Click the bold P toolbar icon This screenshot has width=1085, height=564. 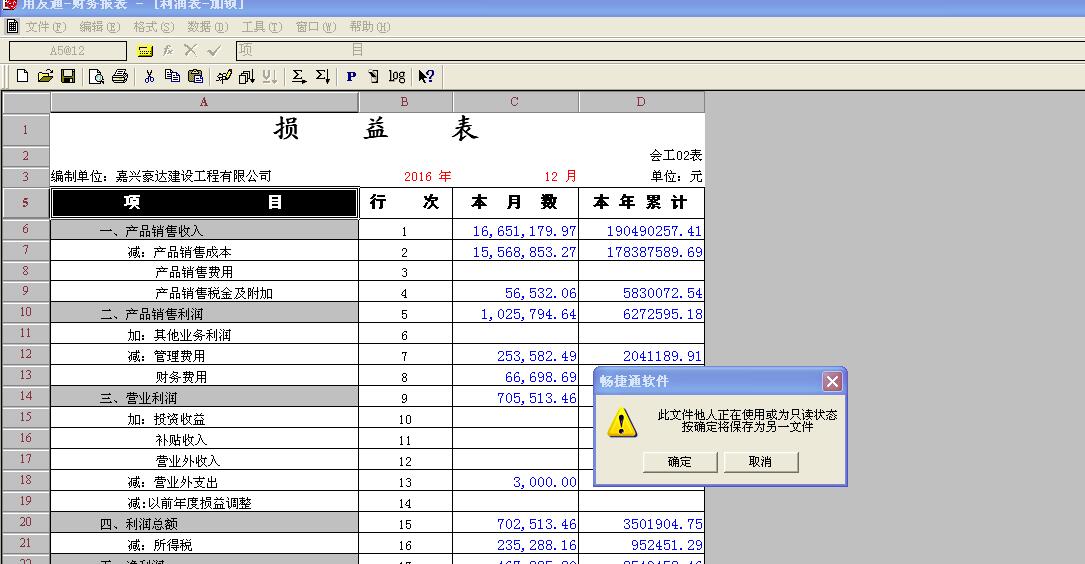(352, 76)
